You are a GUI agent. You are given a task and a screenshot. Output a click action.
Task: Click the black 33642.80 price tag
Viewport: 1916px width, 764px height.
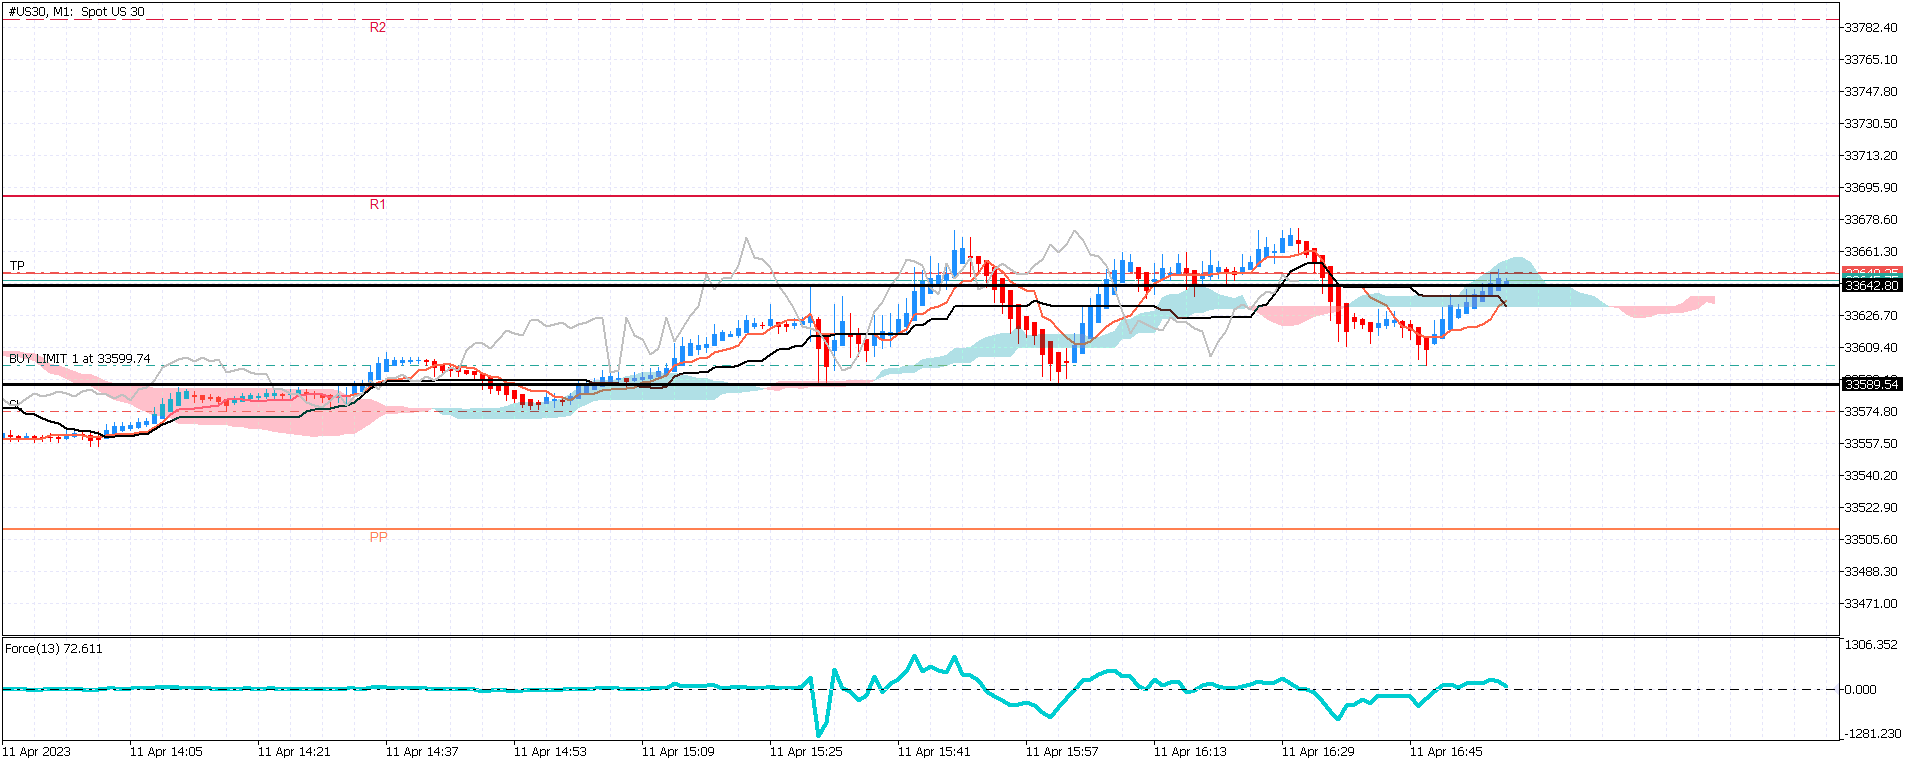(x=1872, y=286)
